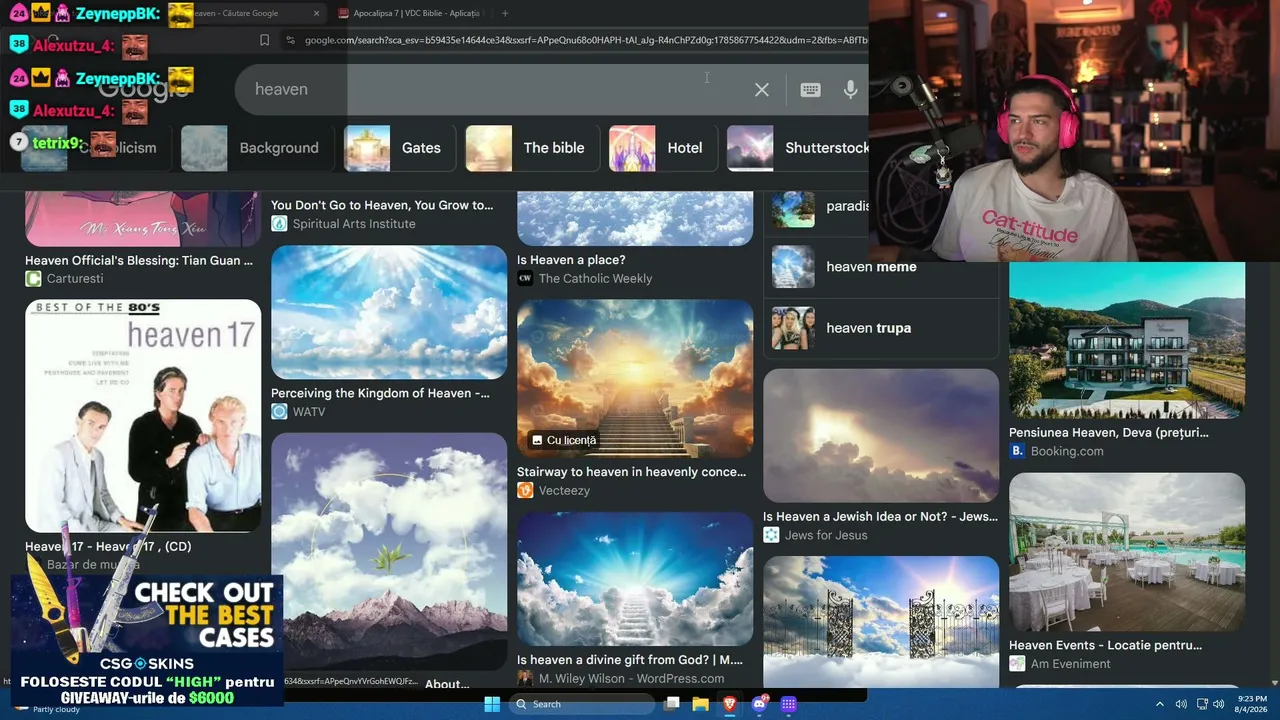1280x720 pixels.
Task: Open the mountain and clouds image thumbnail
Action: [389, 551]
